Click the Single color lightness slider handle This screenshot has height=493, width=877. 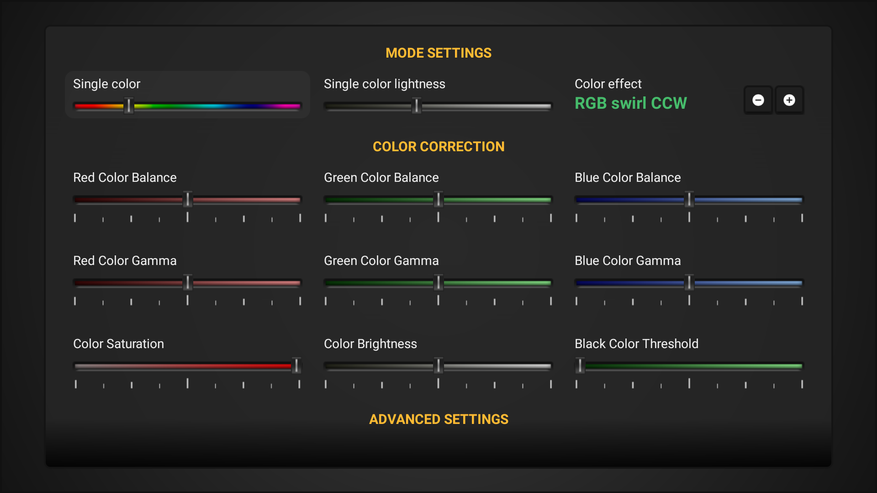coord(416,105)
